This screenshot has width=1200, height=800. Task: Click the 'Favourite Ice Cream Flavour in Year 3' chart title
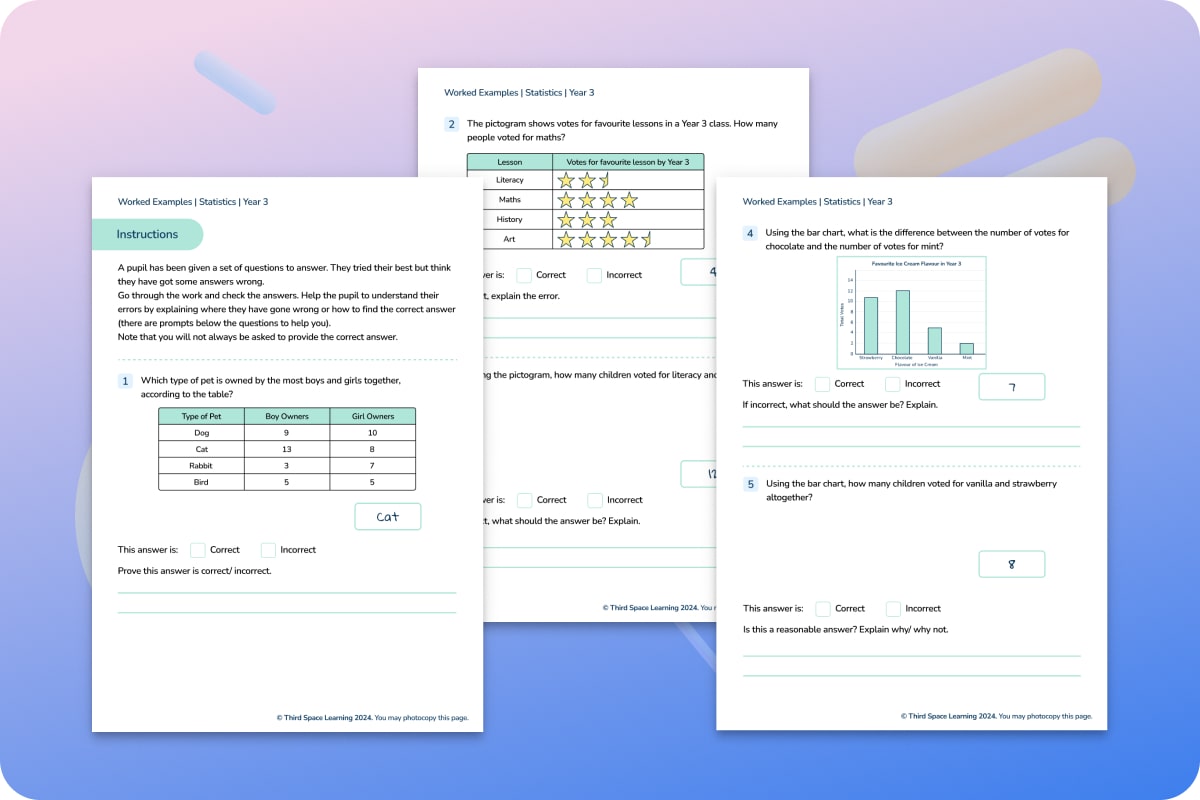[916, 264]
